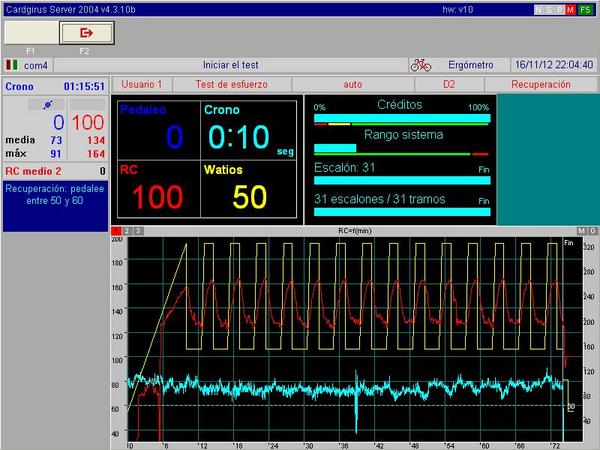Image resolution: width=600 pixels, height=450 pixels.
Task: Select graph view 2 tab
Action: [127, 231]
